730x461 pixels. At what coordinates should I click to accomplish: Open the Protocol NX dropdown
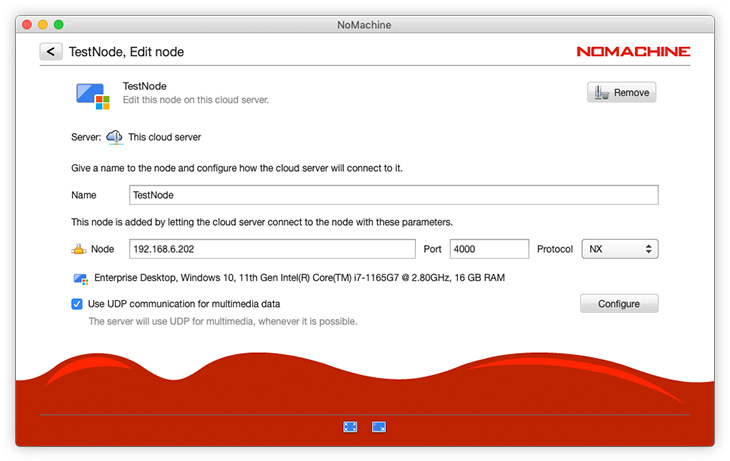619,249
